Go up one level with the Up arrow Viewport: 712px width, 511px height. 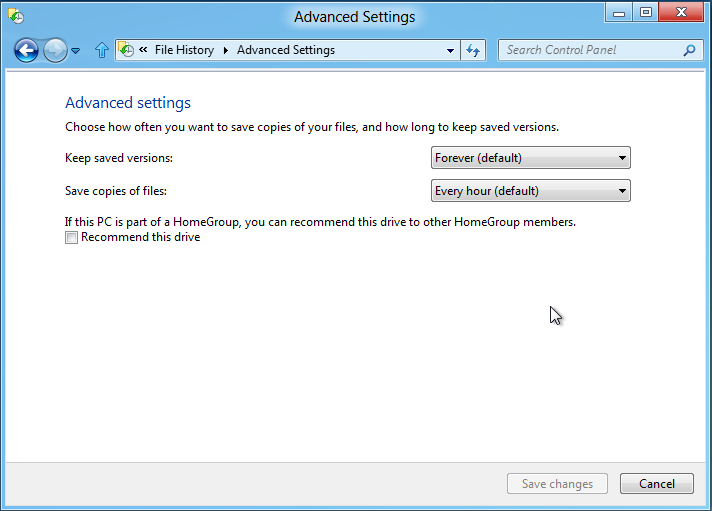[101, 50]
